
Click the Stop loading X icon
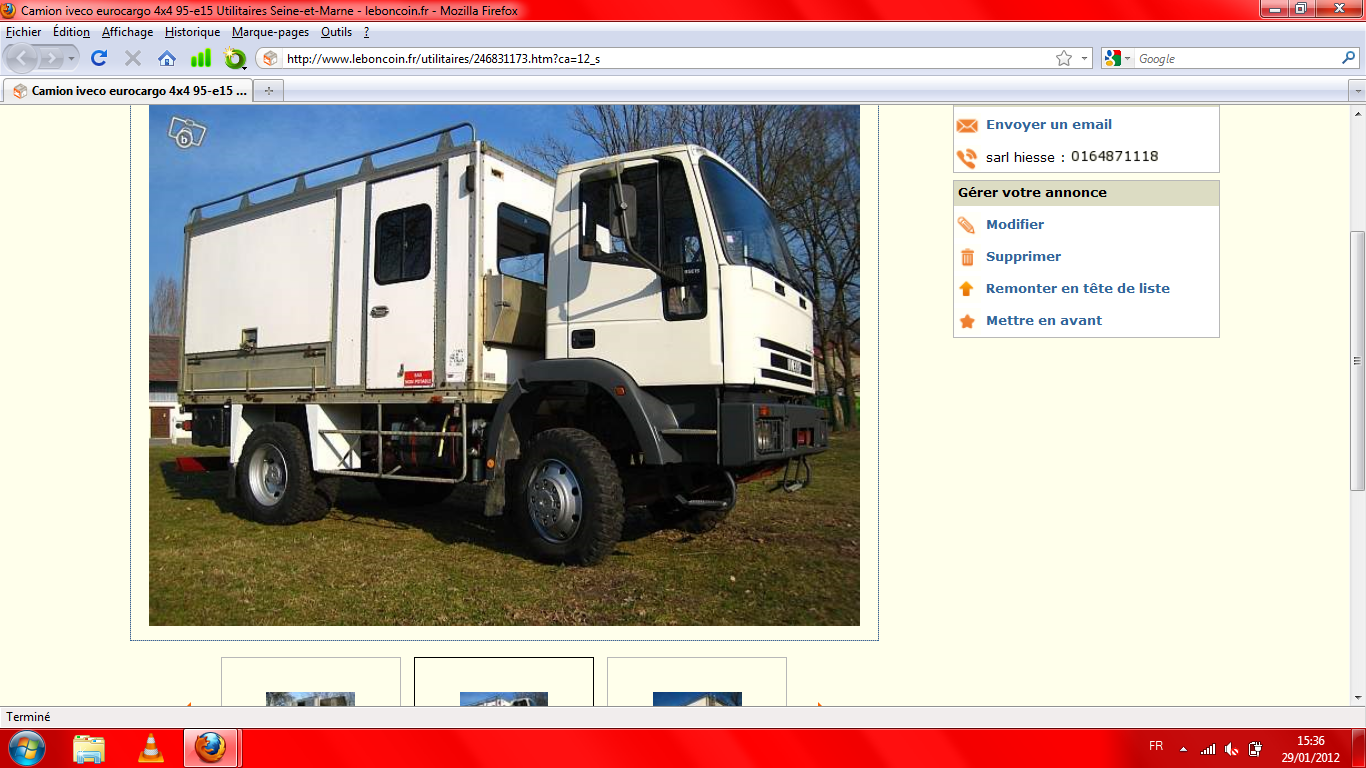coord(132,58)
